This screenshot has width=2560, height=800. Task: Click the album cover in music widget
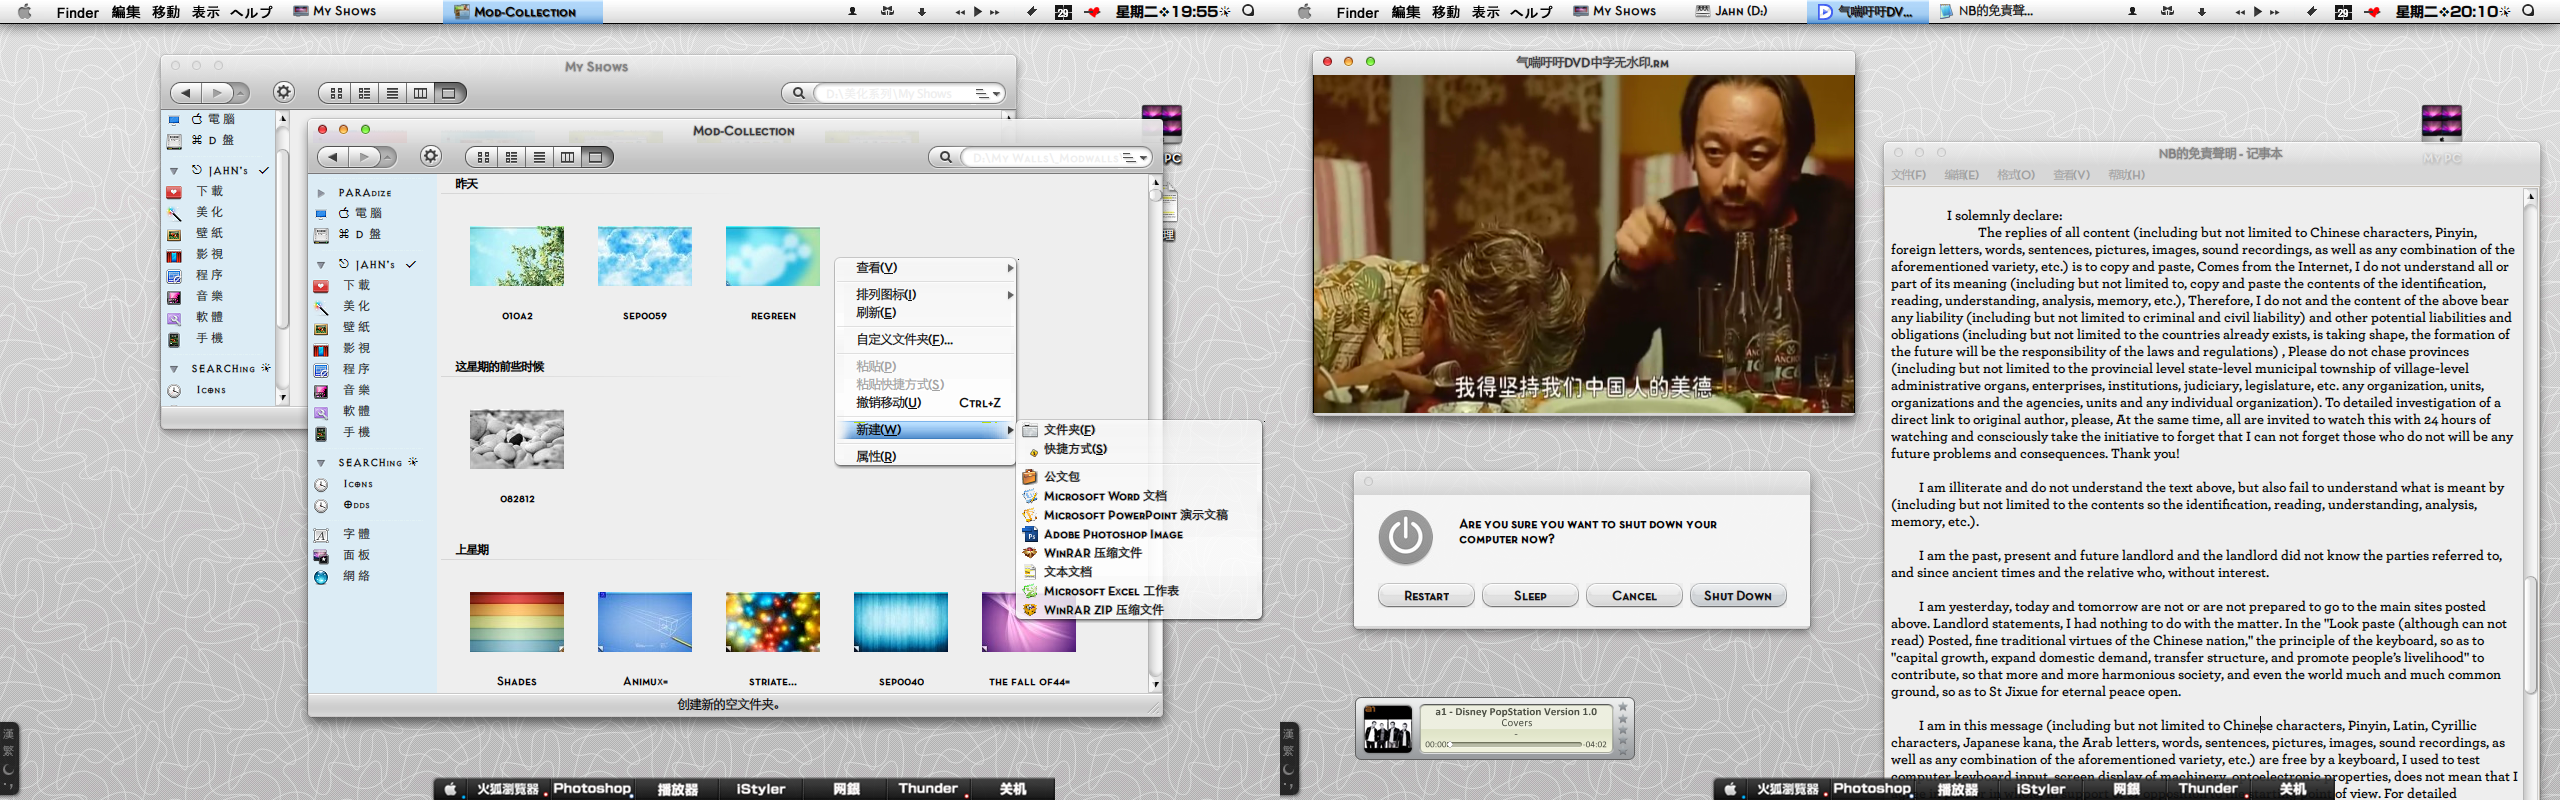(x=1388, y=729)
